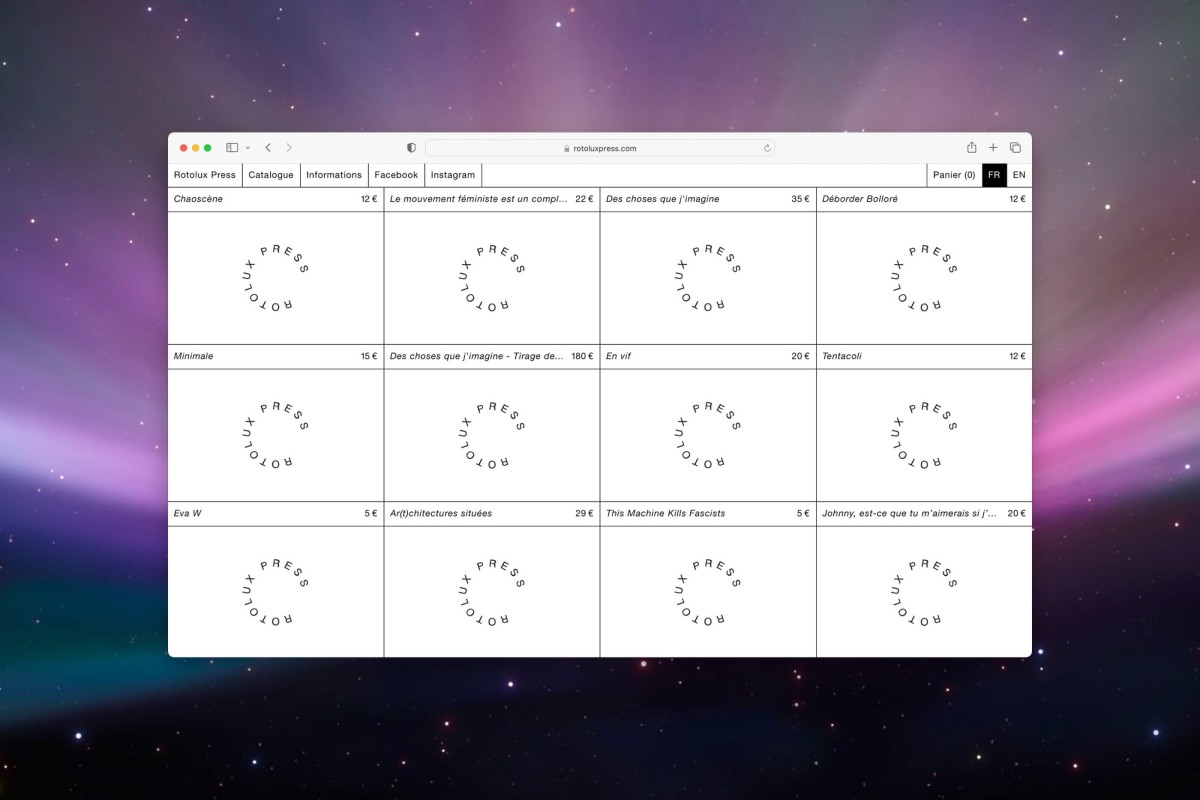
Task: Open the Catalogue menu item
Action: (271, 175)
